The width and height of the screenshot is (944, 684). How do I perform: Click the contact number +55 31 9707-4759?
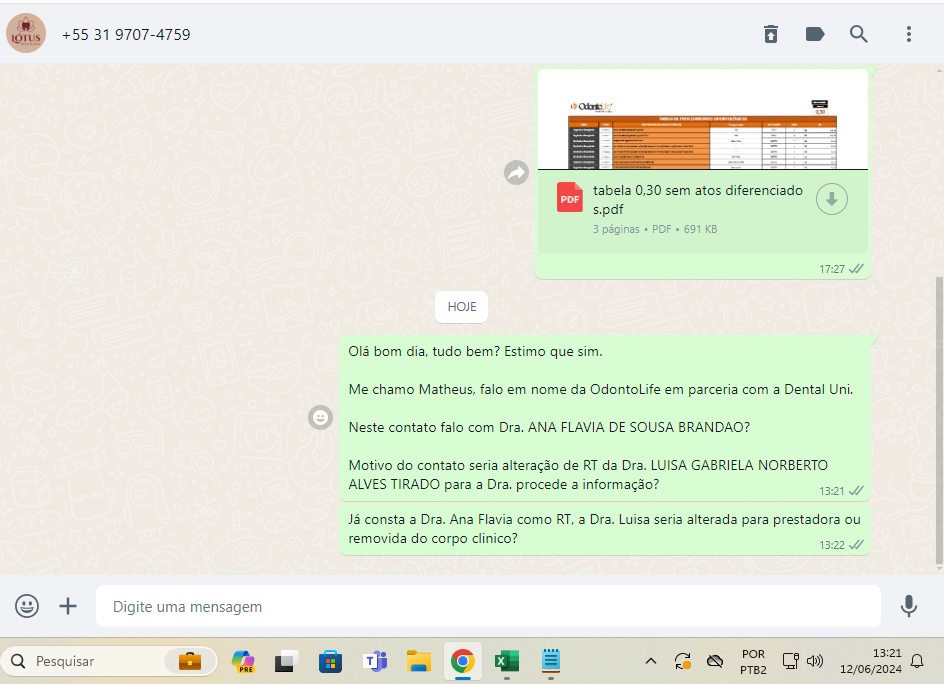[126, 35]
